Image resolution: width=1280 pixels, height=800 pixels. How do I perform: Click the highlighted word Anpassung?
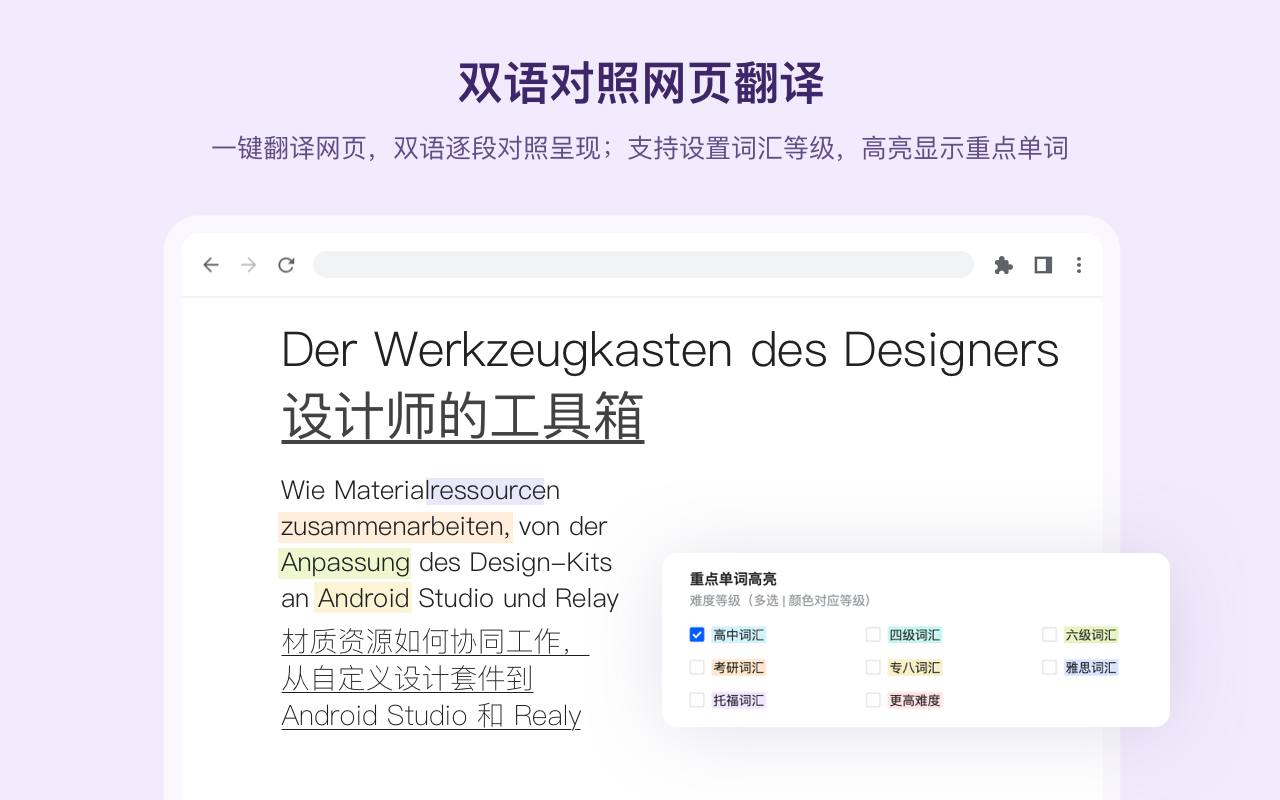click(x=344, y=562)
